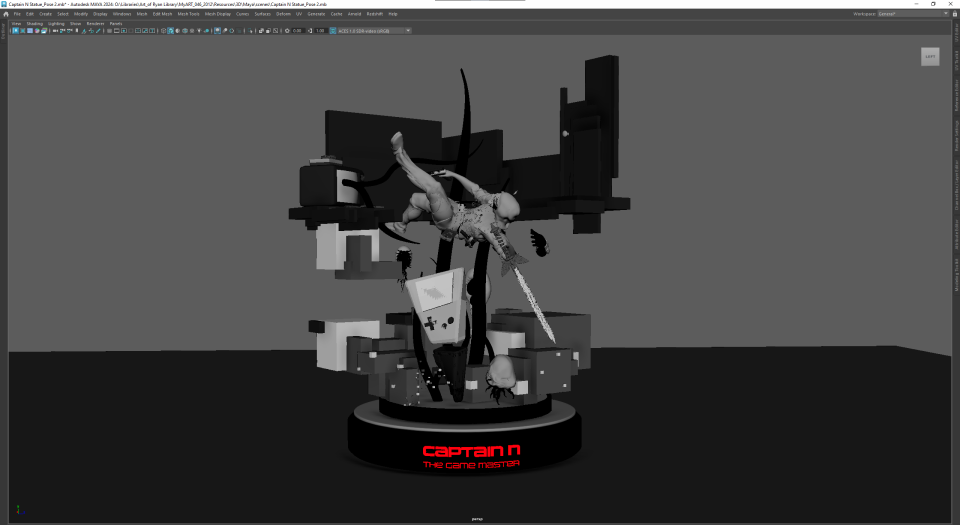Click the Use All Lights icon
Viewport: 960px width, 525px height.
(199, 30)
